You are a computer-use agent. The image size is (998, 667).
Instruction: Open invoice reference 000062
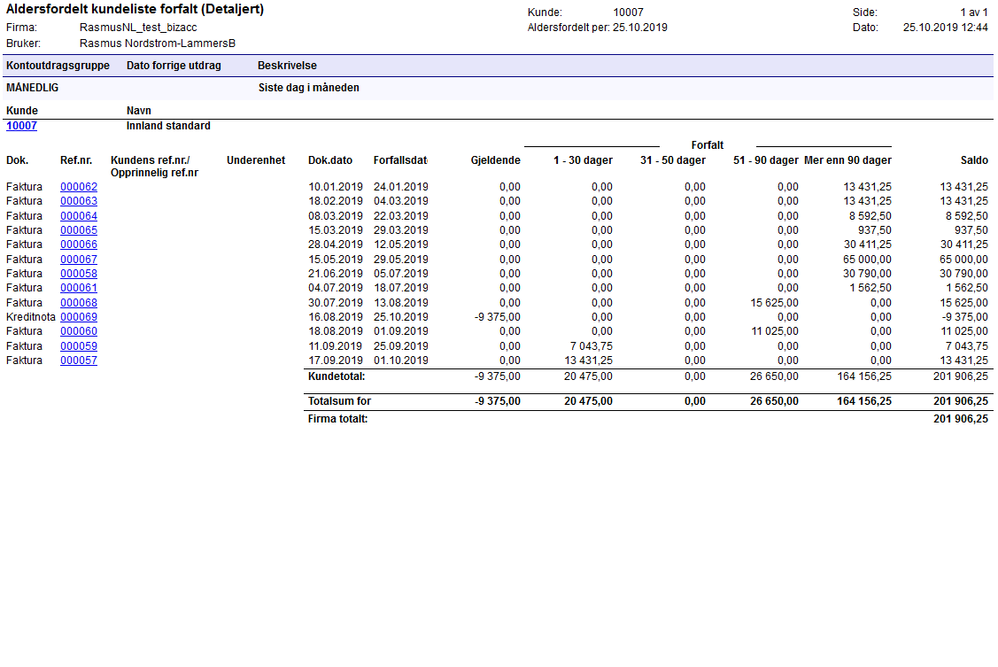[x=79, y=187]
